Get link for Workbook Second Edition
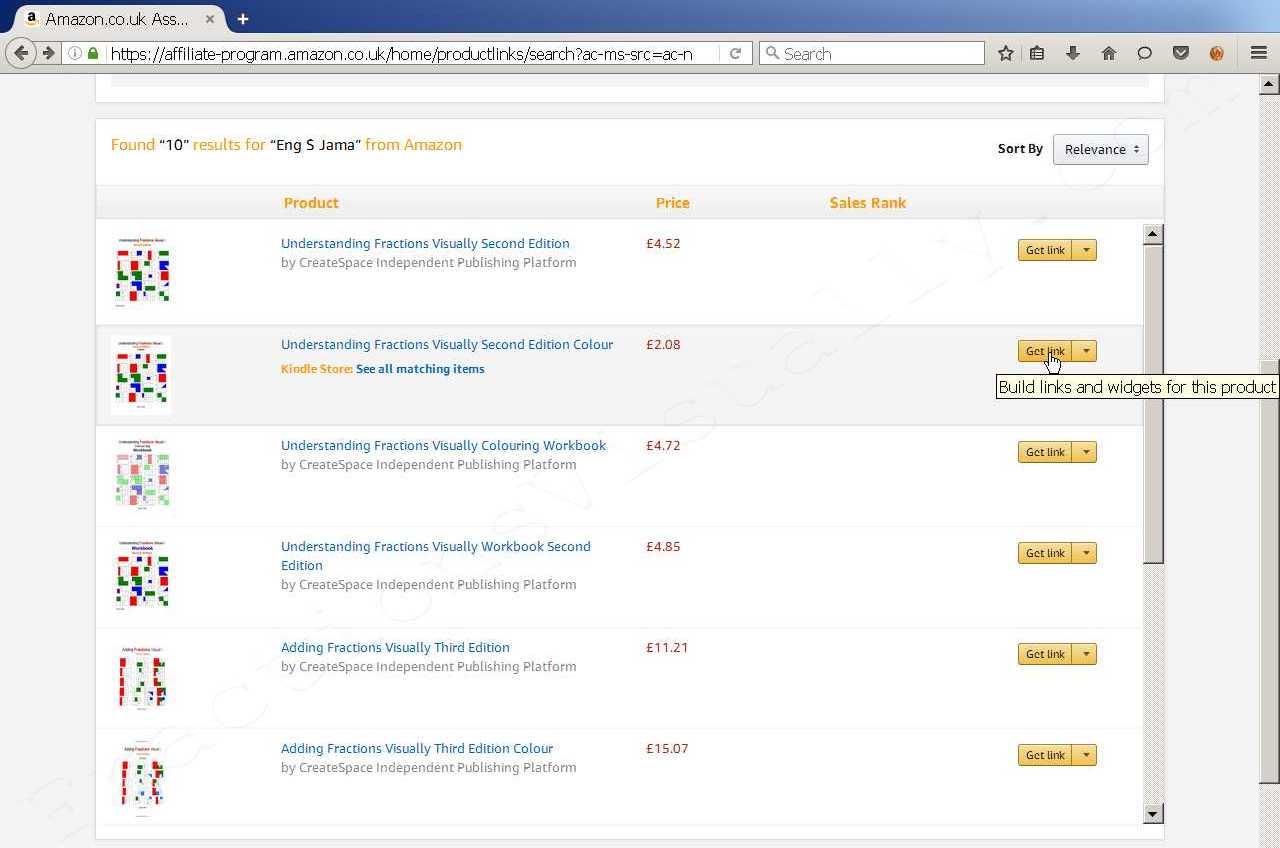Image resolution: width=1280 pixels, height=848 pixels. pyautogui.click(x=1045, y=553)
